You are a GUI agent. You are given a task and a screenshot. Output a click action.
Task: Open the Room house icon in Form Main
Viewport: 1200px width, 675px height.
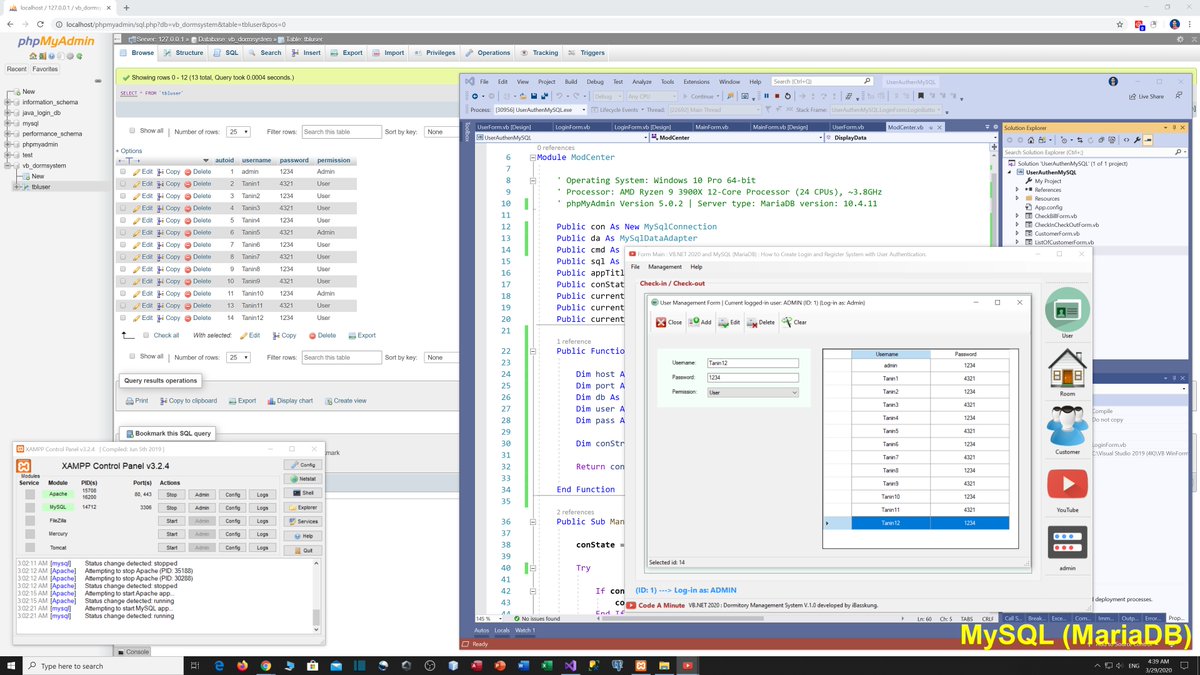coord(1067,368)
